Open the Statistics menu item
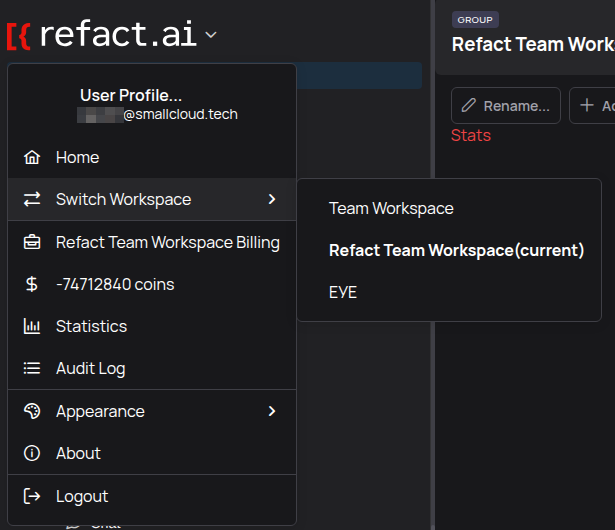 click(152, 326)
